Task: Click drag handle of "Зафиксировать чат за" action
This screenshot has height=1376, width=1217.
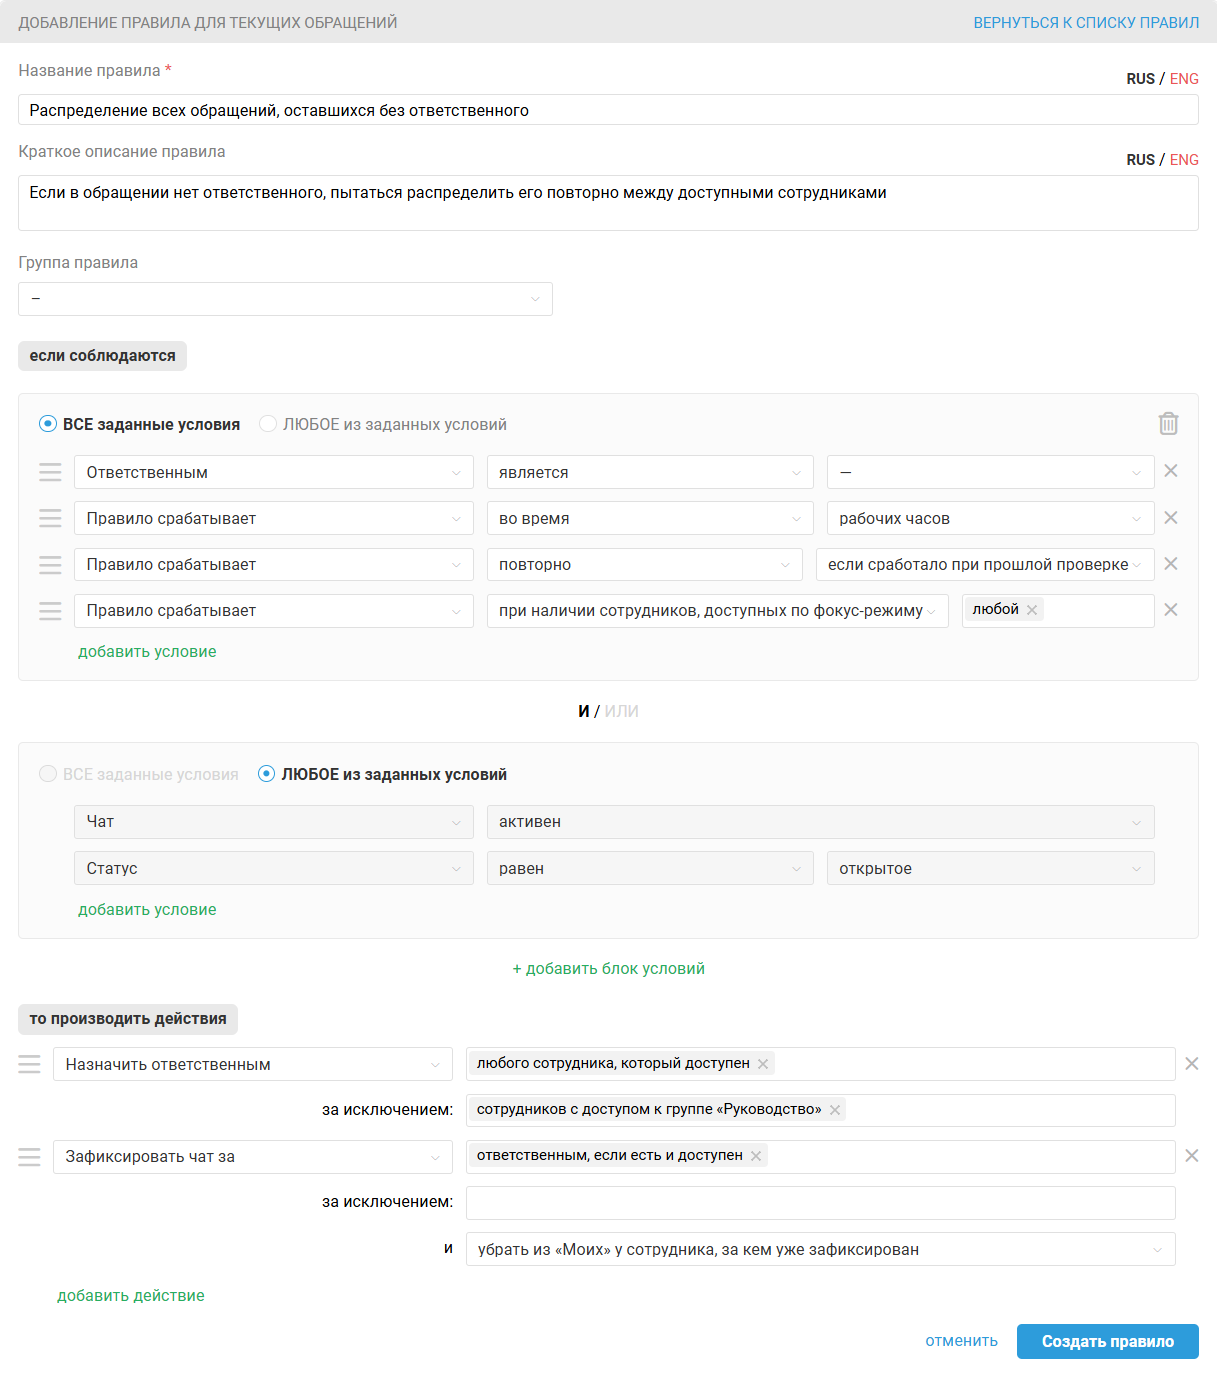Action: 30,1156
